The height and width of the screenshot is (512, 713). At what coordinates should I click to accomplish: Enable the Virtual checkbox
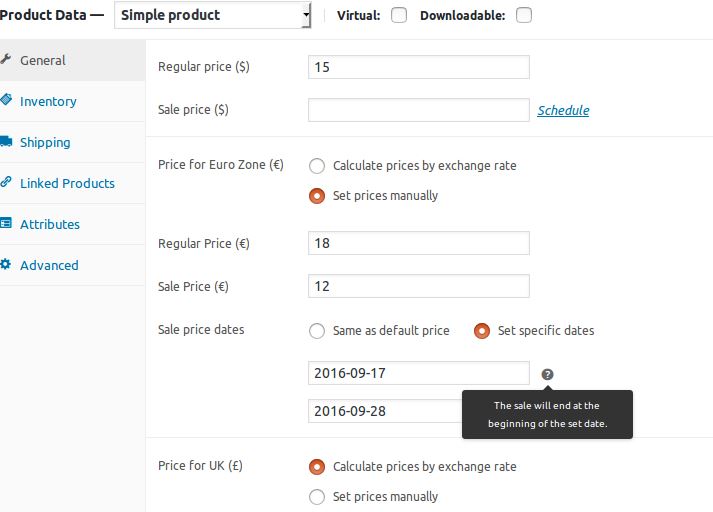pos(399,15)
